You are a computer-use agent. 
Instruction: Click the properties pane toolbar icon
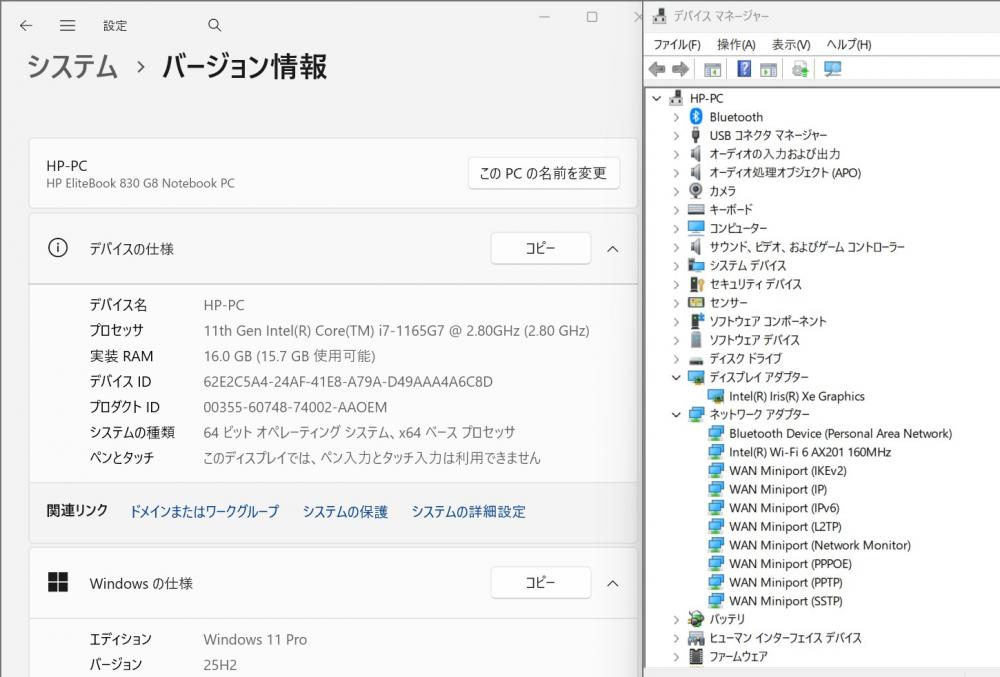[x=768, y=69]
